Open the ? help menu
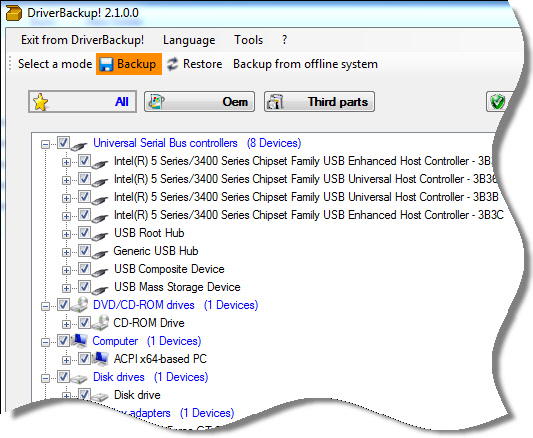Viewport: 533px width, 438px height. point(284,40)
